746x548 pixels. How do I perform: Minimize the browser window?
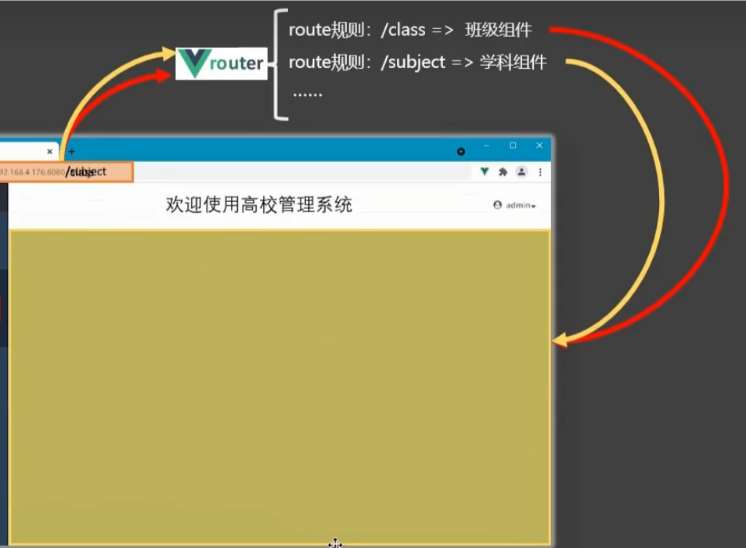tap(486, 146)
